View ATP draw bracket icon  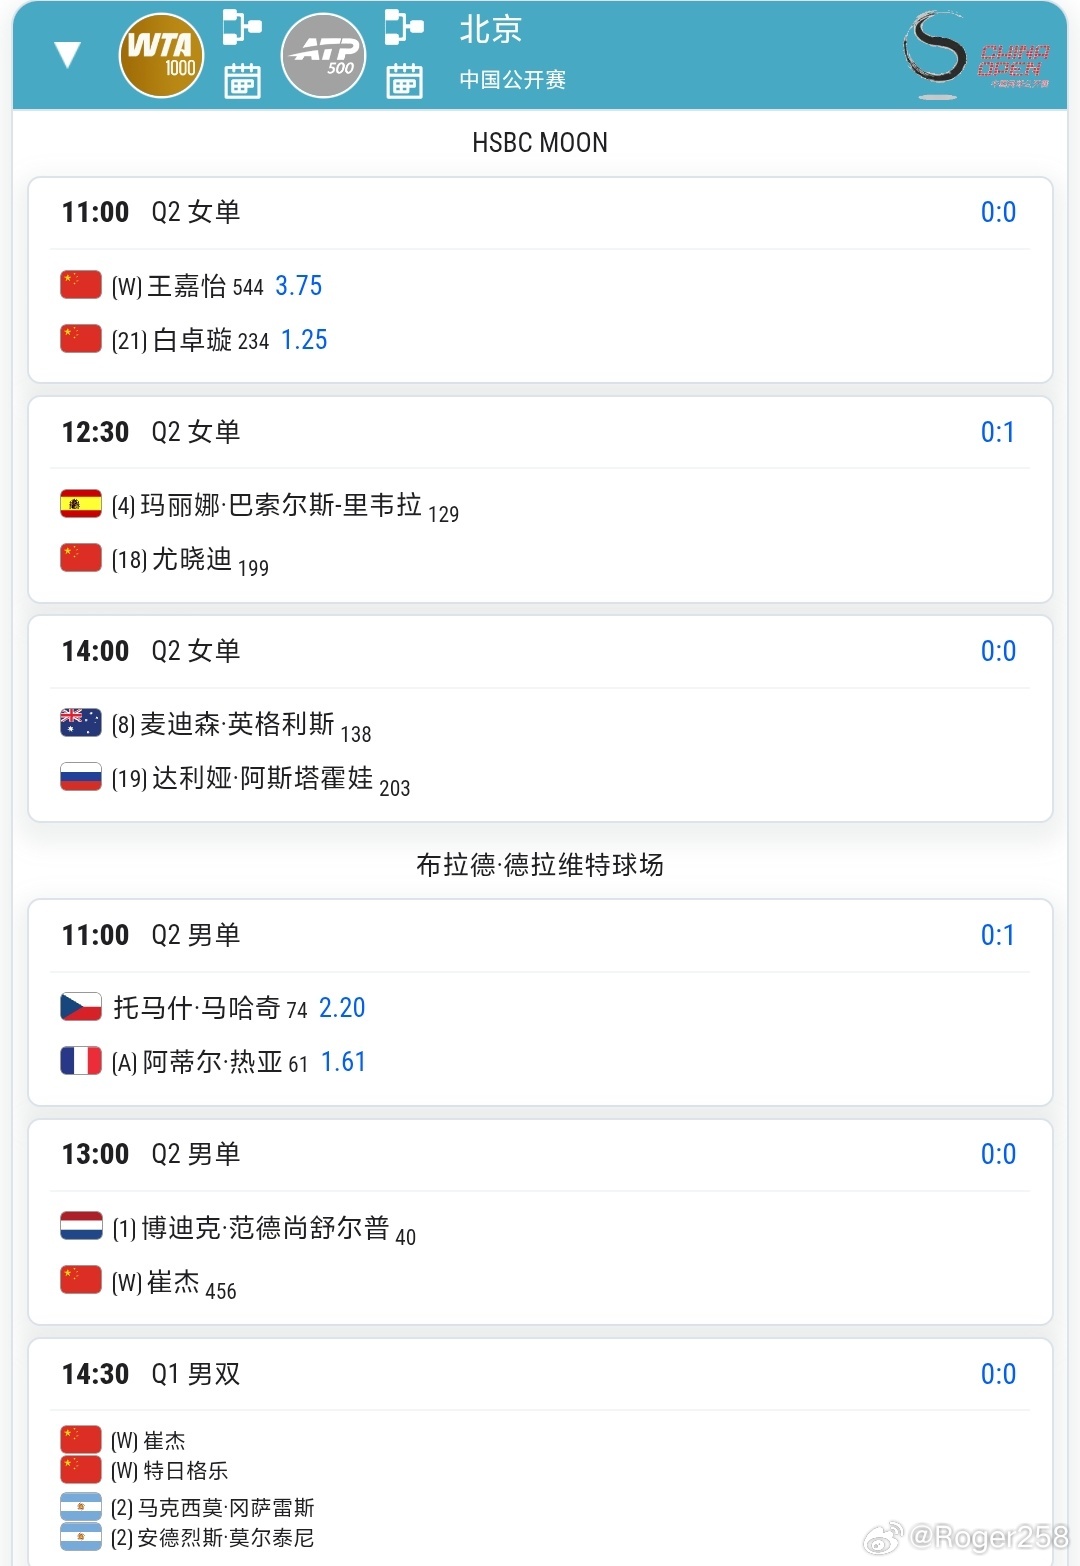[404, 27]
